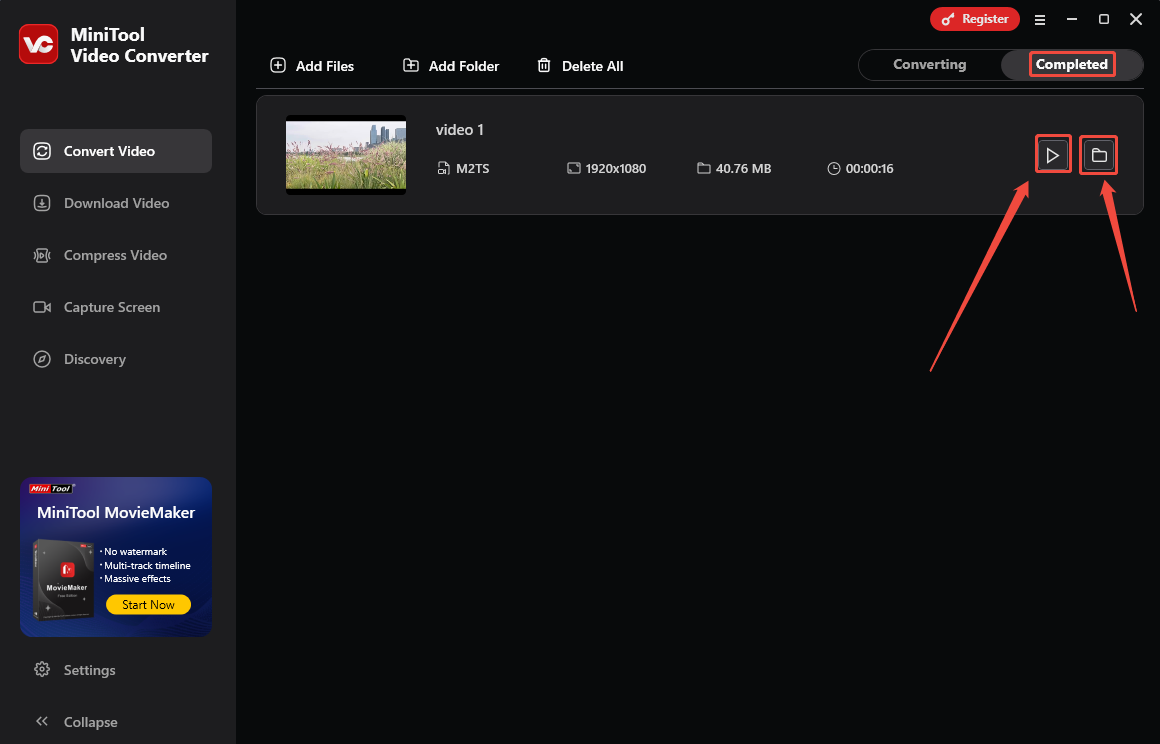This screenshot has height=744, width=1160.
Task: Click the MiniTool Video Converter logo icon
Action: (38, 44)
